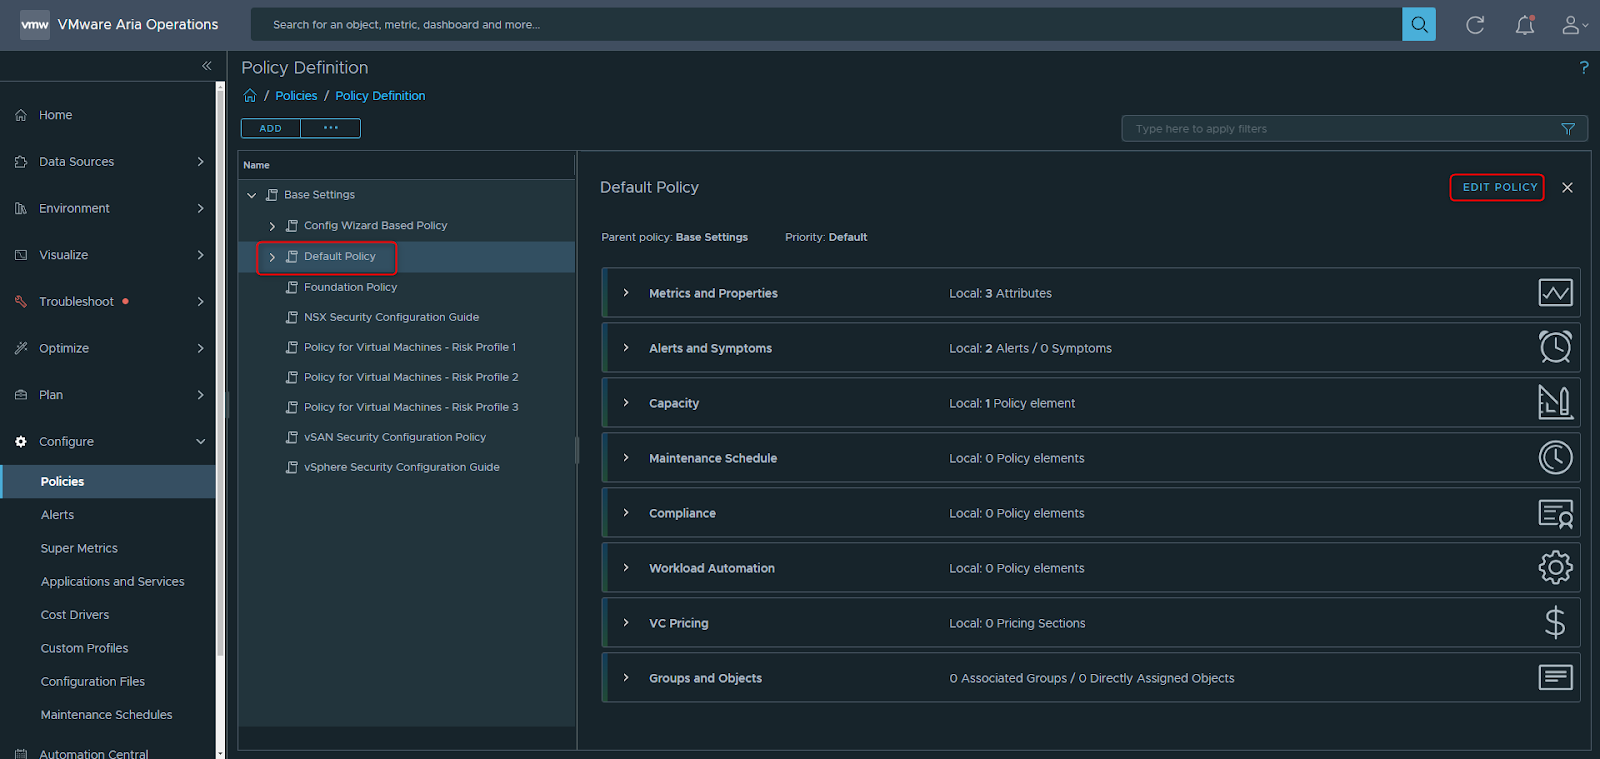Click the Optimize sidebar icon
This screenshot has height=759, width=1600.
[x=21, y=348]
